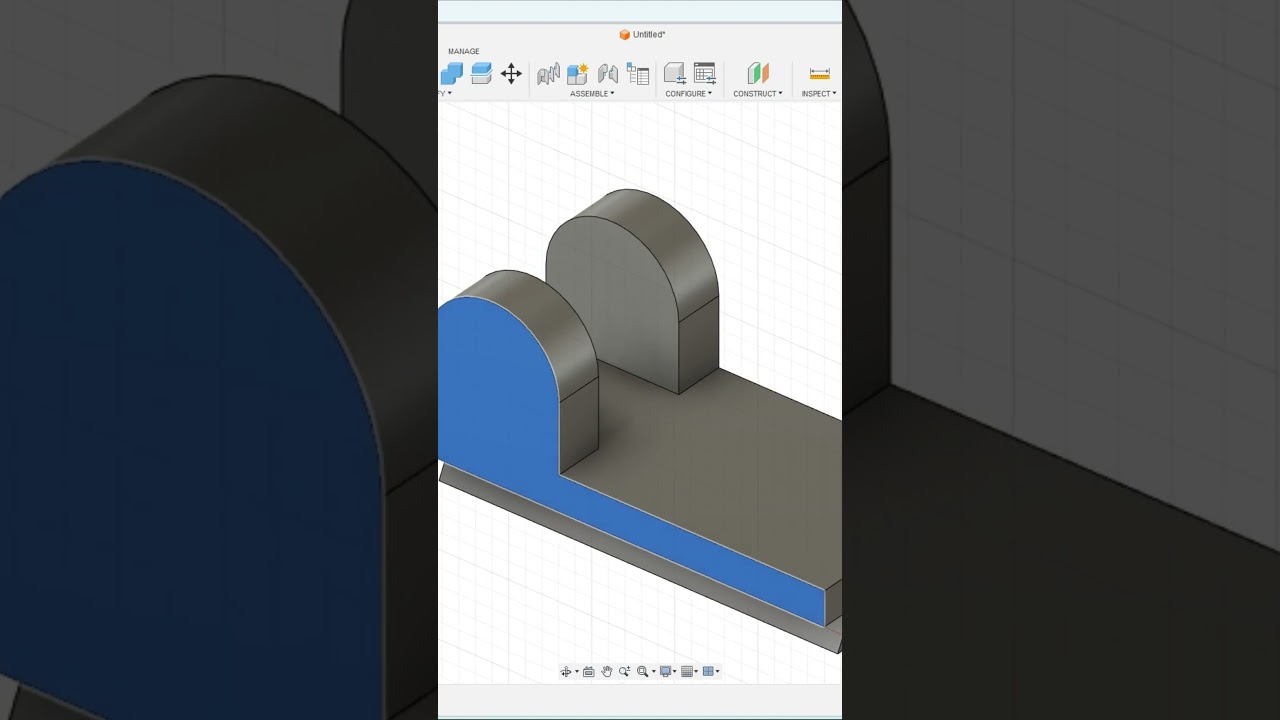
Task: Click the Zoom Window fit icon
Action: pos(644,672)
